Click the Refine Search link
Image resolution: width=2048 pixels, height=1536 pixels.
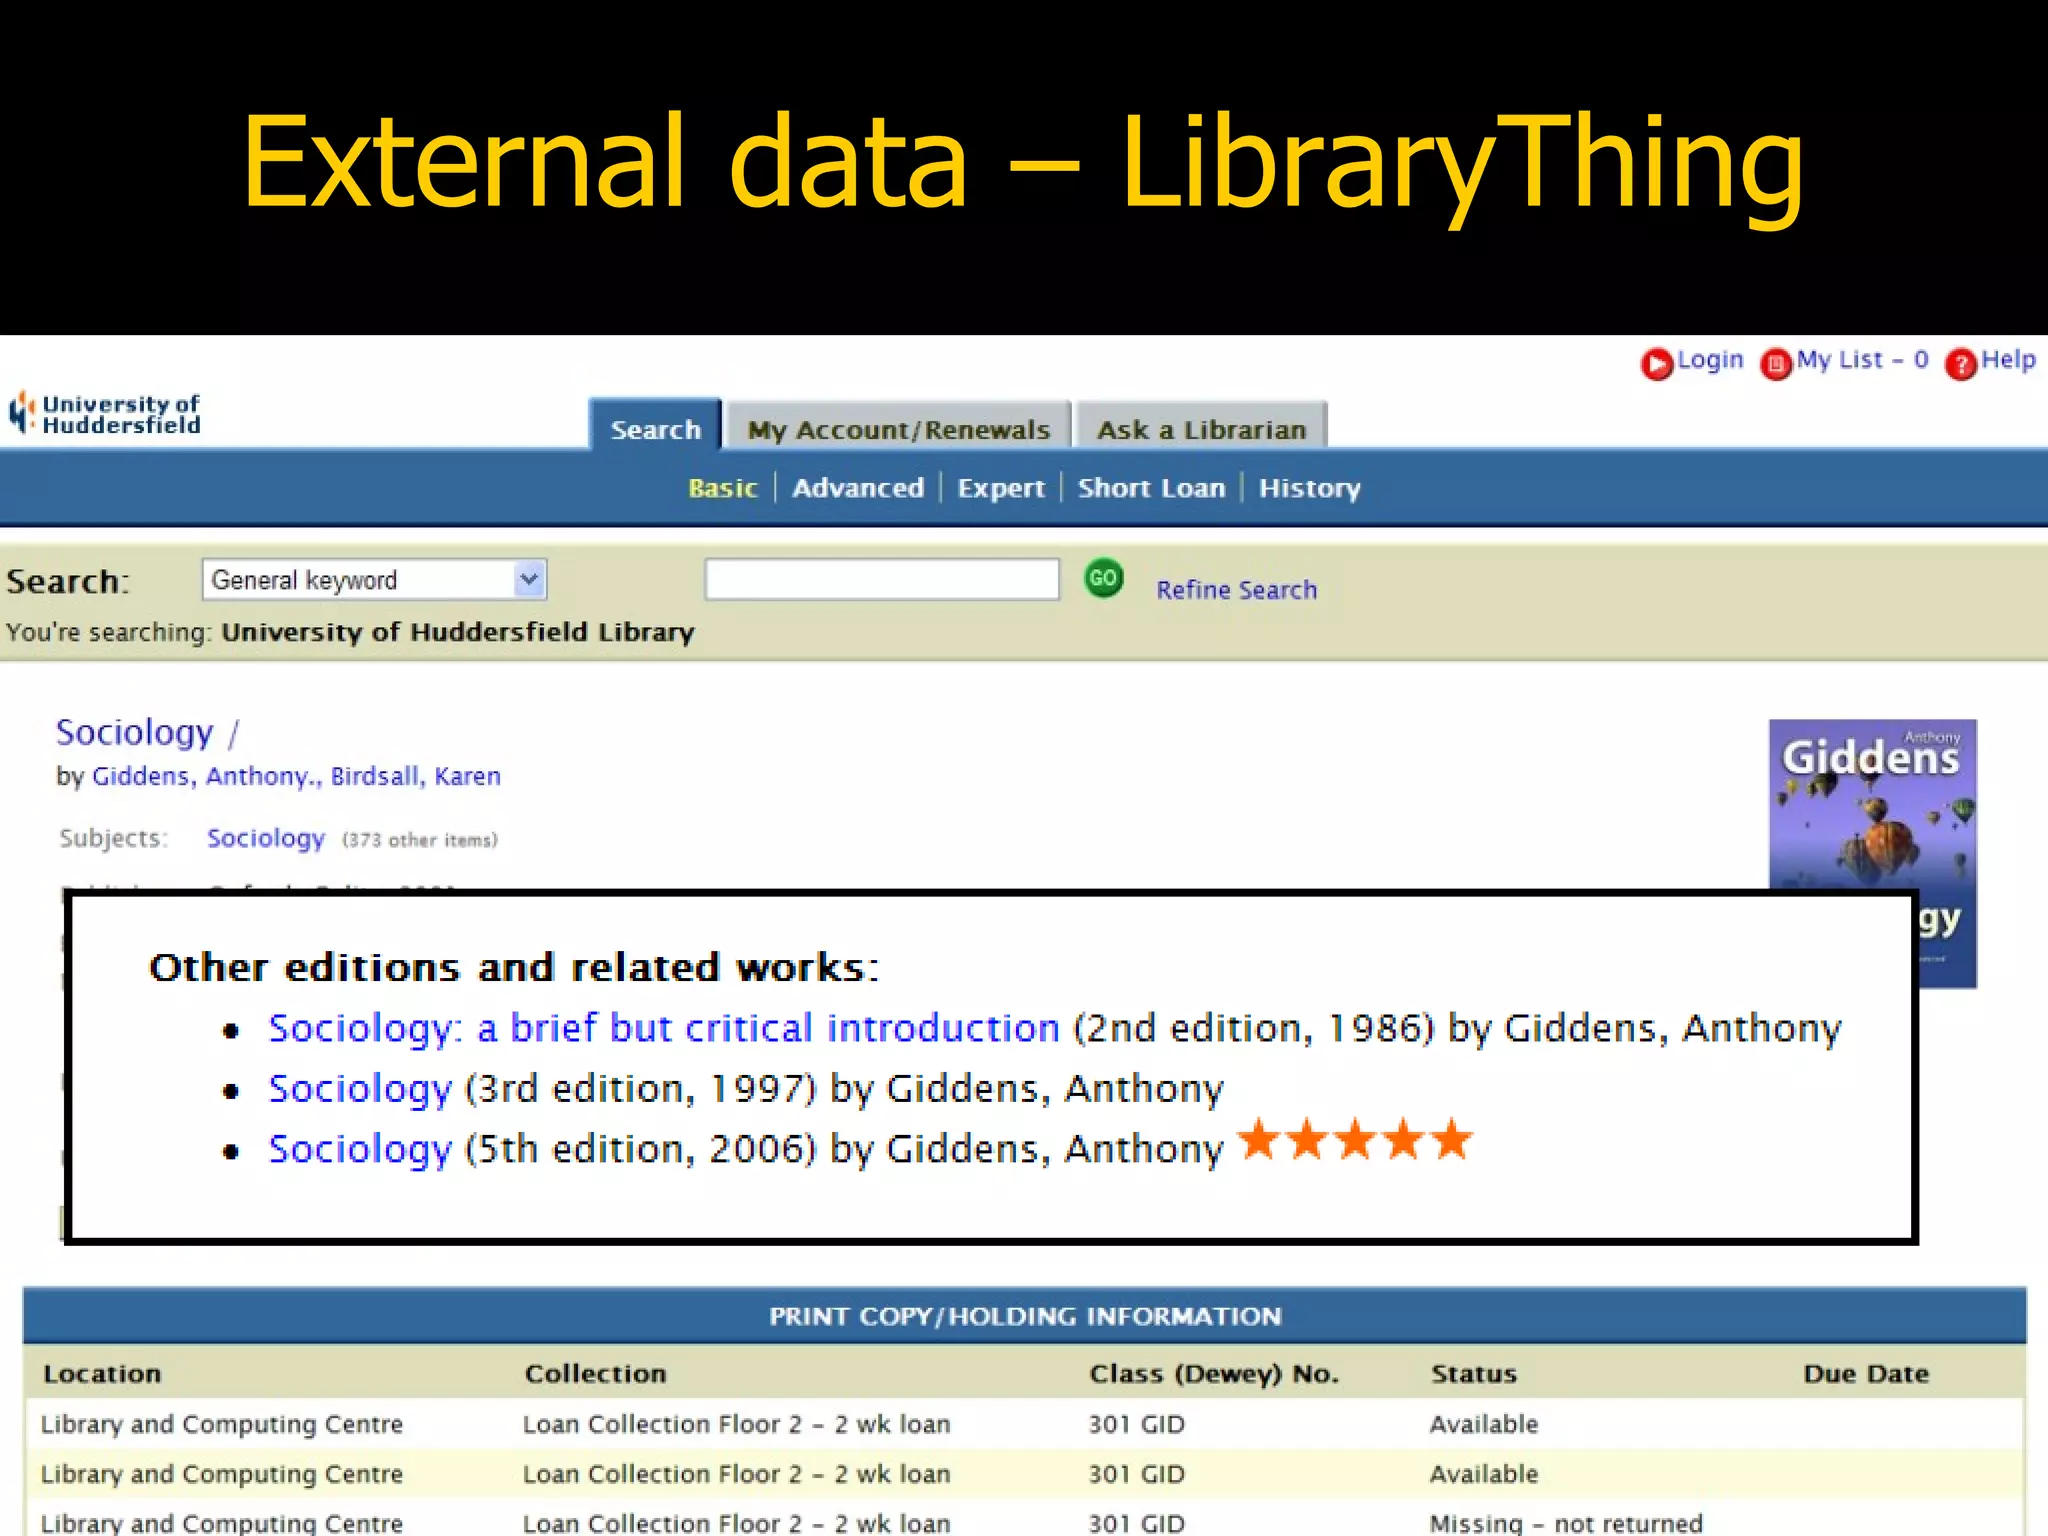tap(1237, 590)
